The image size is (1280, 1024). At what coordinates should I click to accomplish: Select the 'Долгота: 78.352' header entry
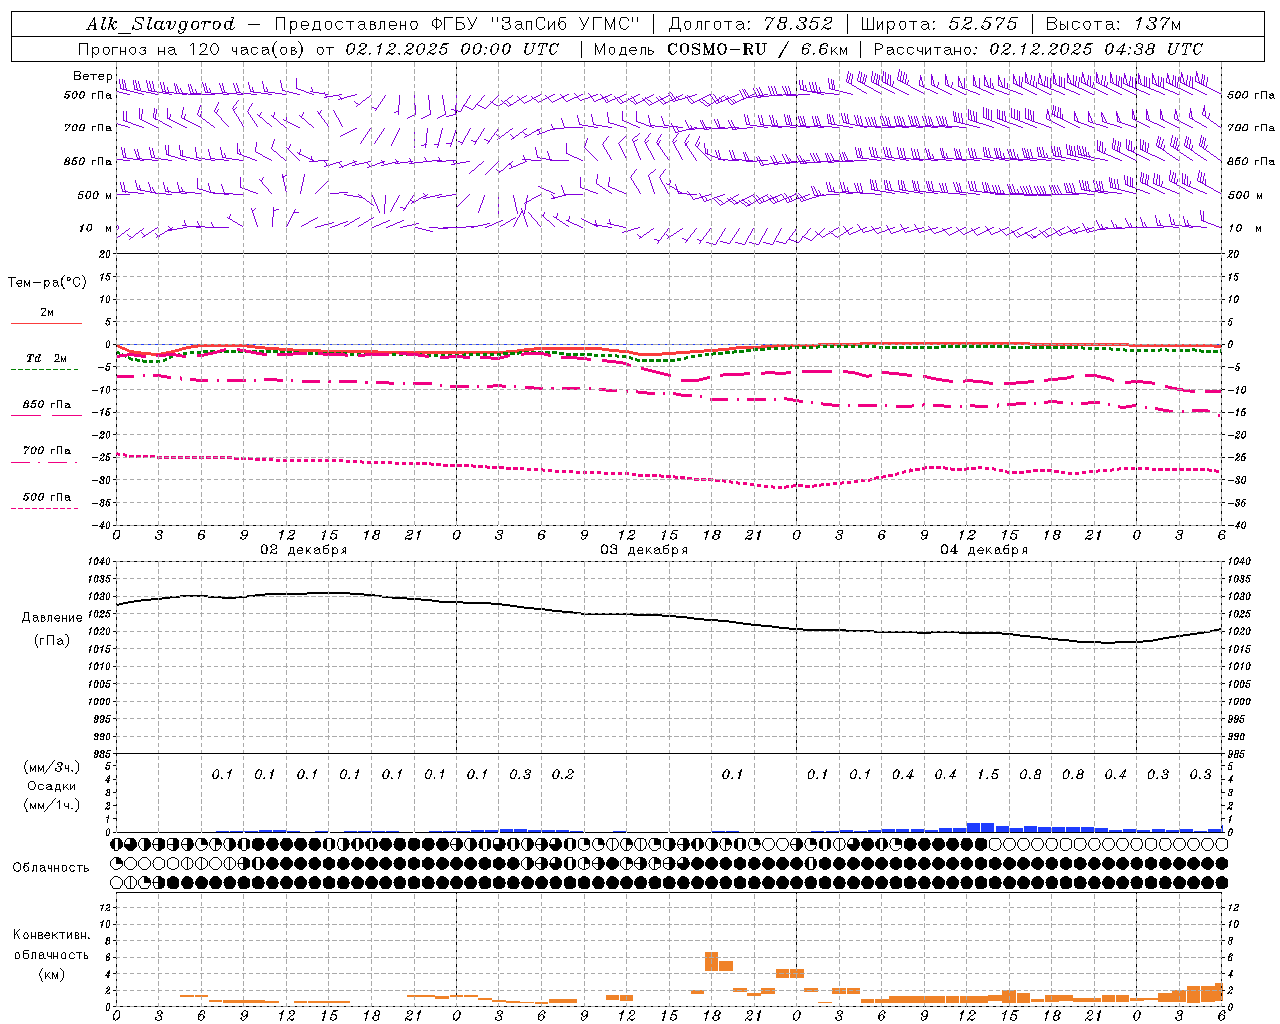tap(750, 24)
